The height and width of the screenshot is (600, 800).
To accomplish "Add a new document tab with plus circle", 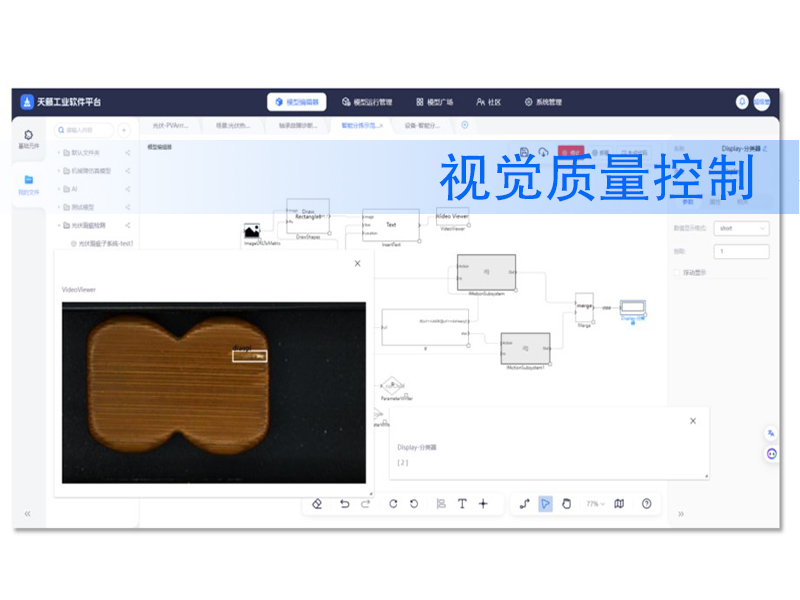I will point(465,125).
